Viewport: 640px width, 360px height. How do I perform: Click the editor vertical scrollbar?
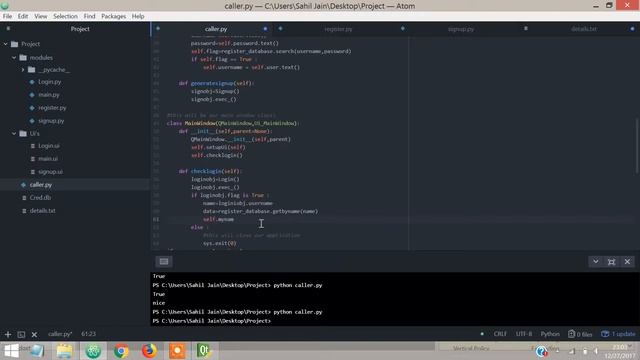pyautogui.click(x=637, y=145)
